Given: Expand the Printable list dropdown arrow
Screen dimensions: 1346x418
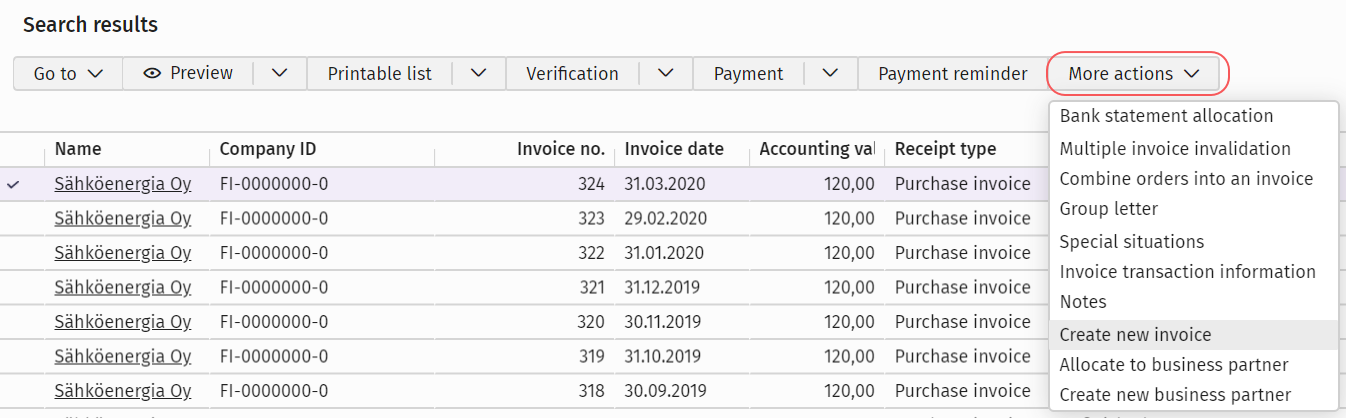Looking at the screenshot, I should pos(479,74).
